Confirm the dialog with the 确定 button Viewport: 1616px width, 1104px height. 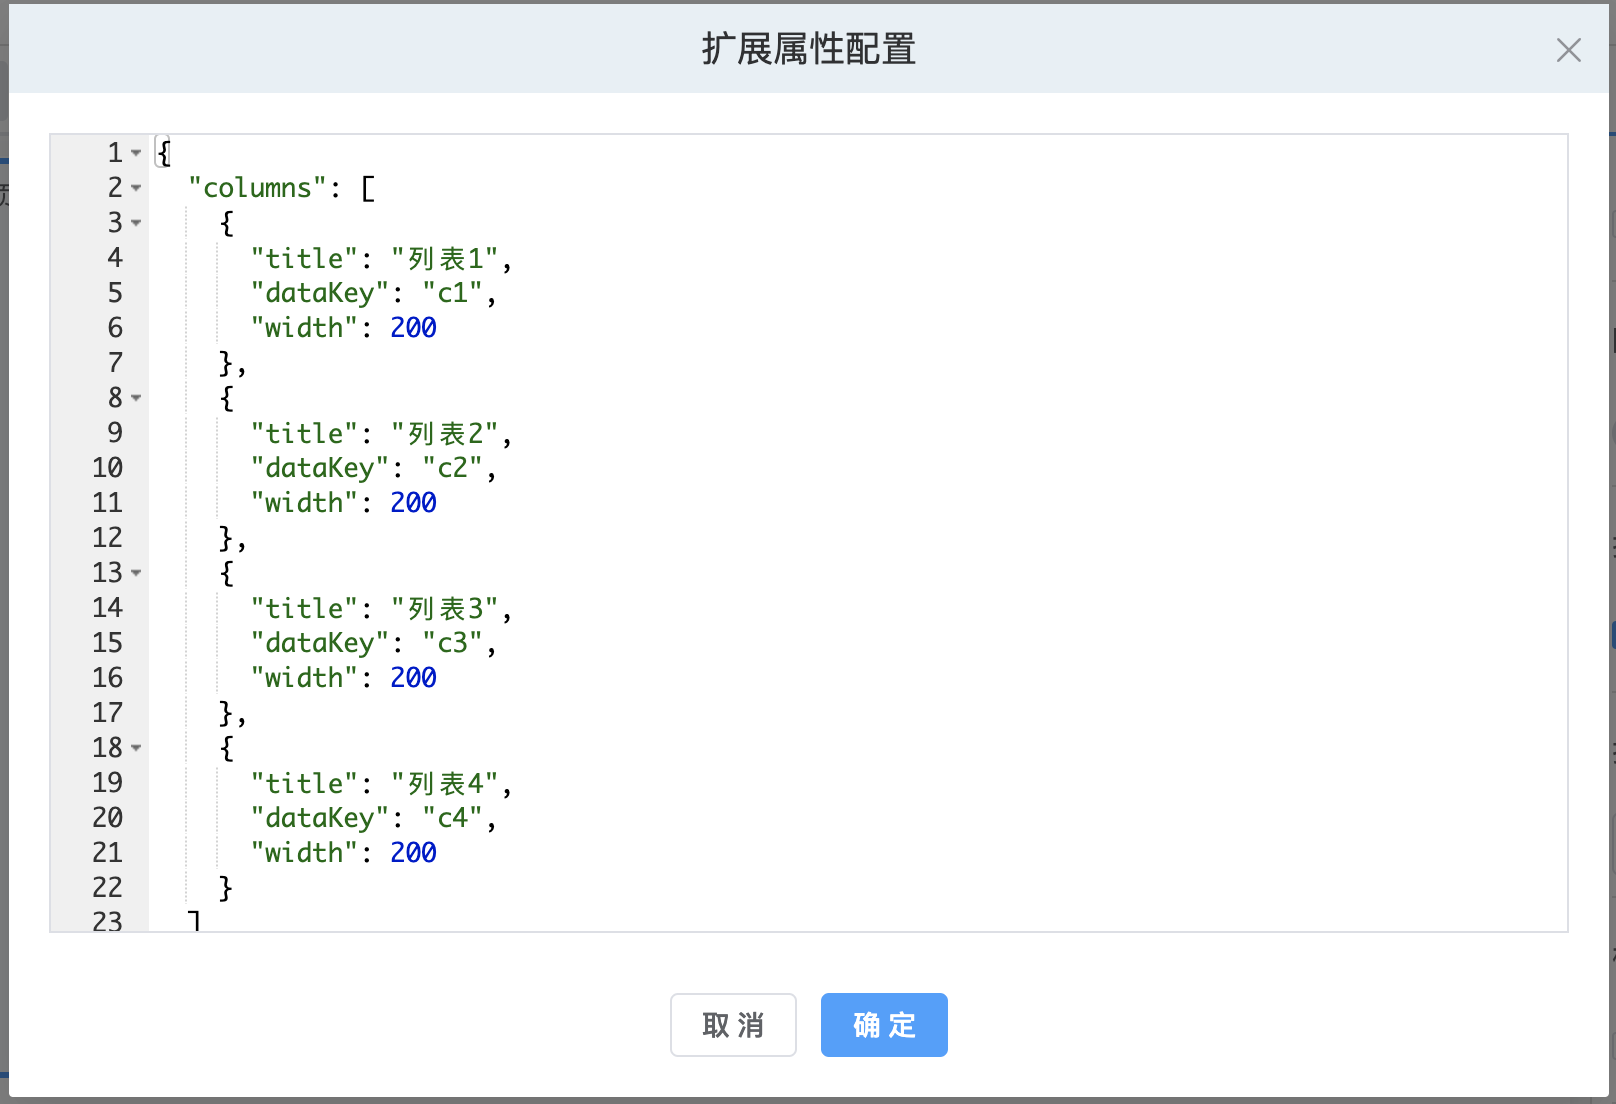884,1025
